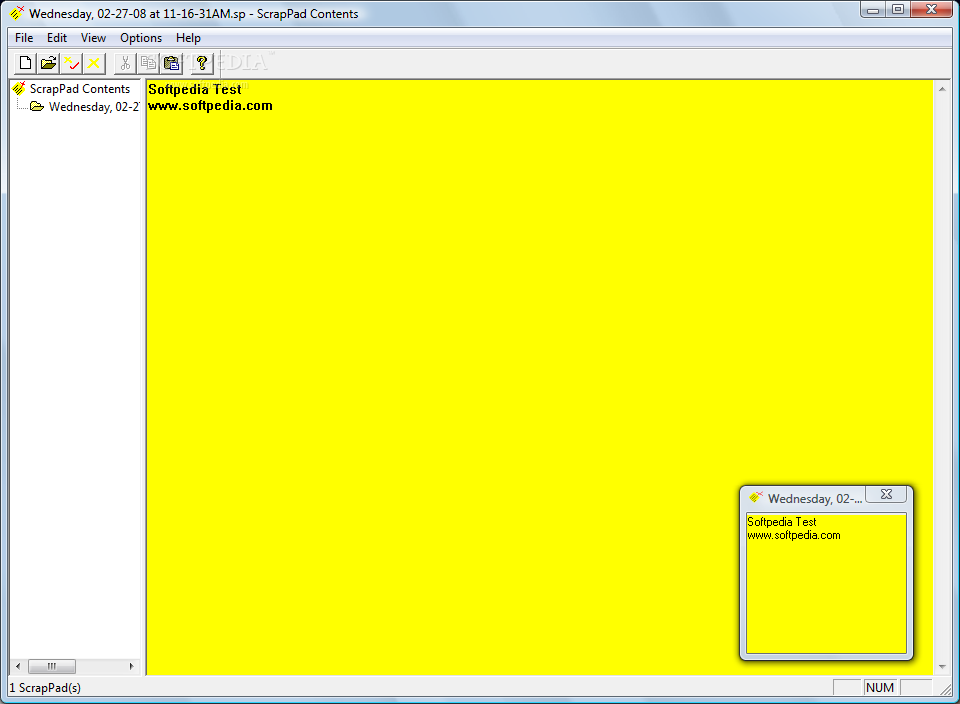Click the bold Softpedia Test line in editor
Viewport: 960px width, 704px height.
195,89
